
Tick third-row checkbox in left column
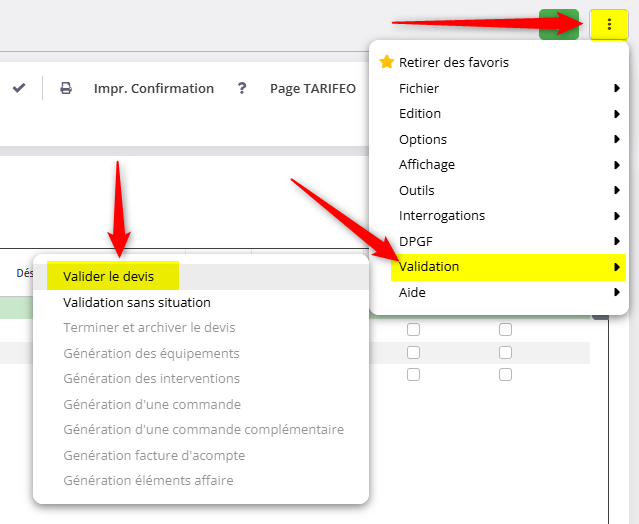(x=413, y=374)
